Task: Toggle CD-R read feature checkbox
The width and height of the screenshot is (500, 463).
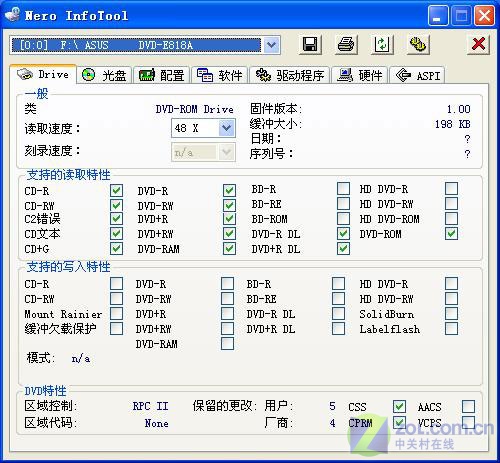Action: coord(116,191)
